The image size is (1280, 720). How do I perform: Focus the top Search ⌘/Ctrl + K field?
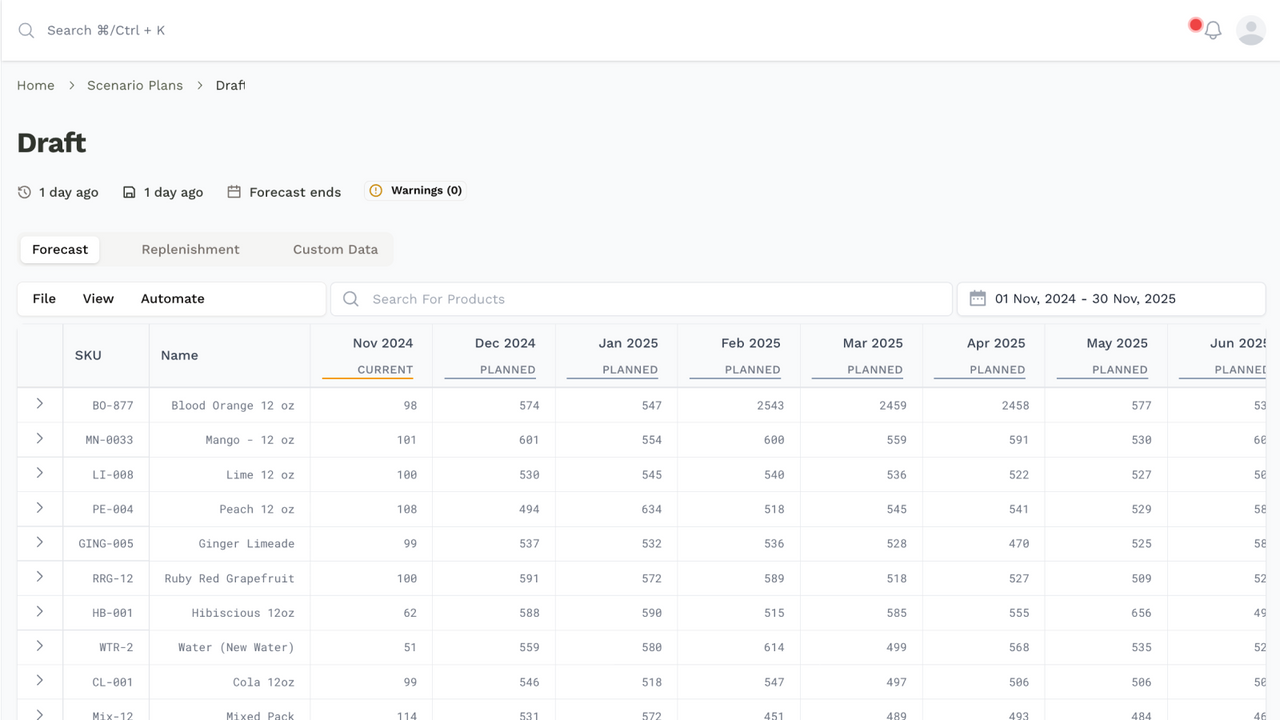point(106,31)
